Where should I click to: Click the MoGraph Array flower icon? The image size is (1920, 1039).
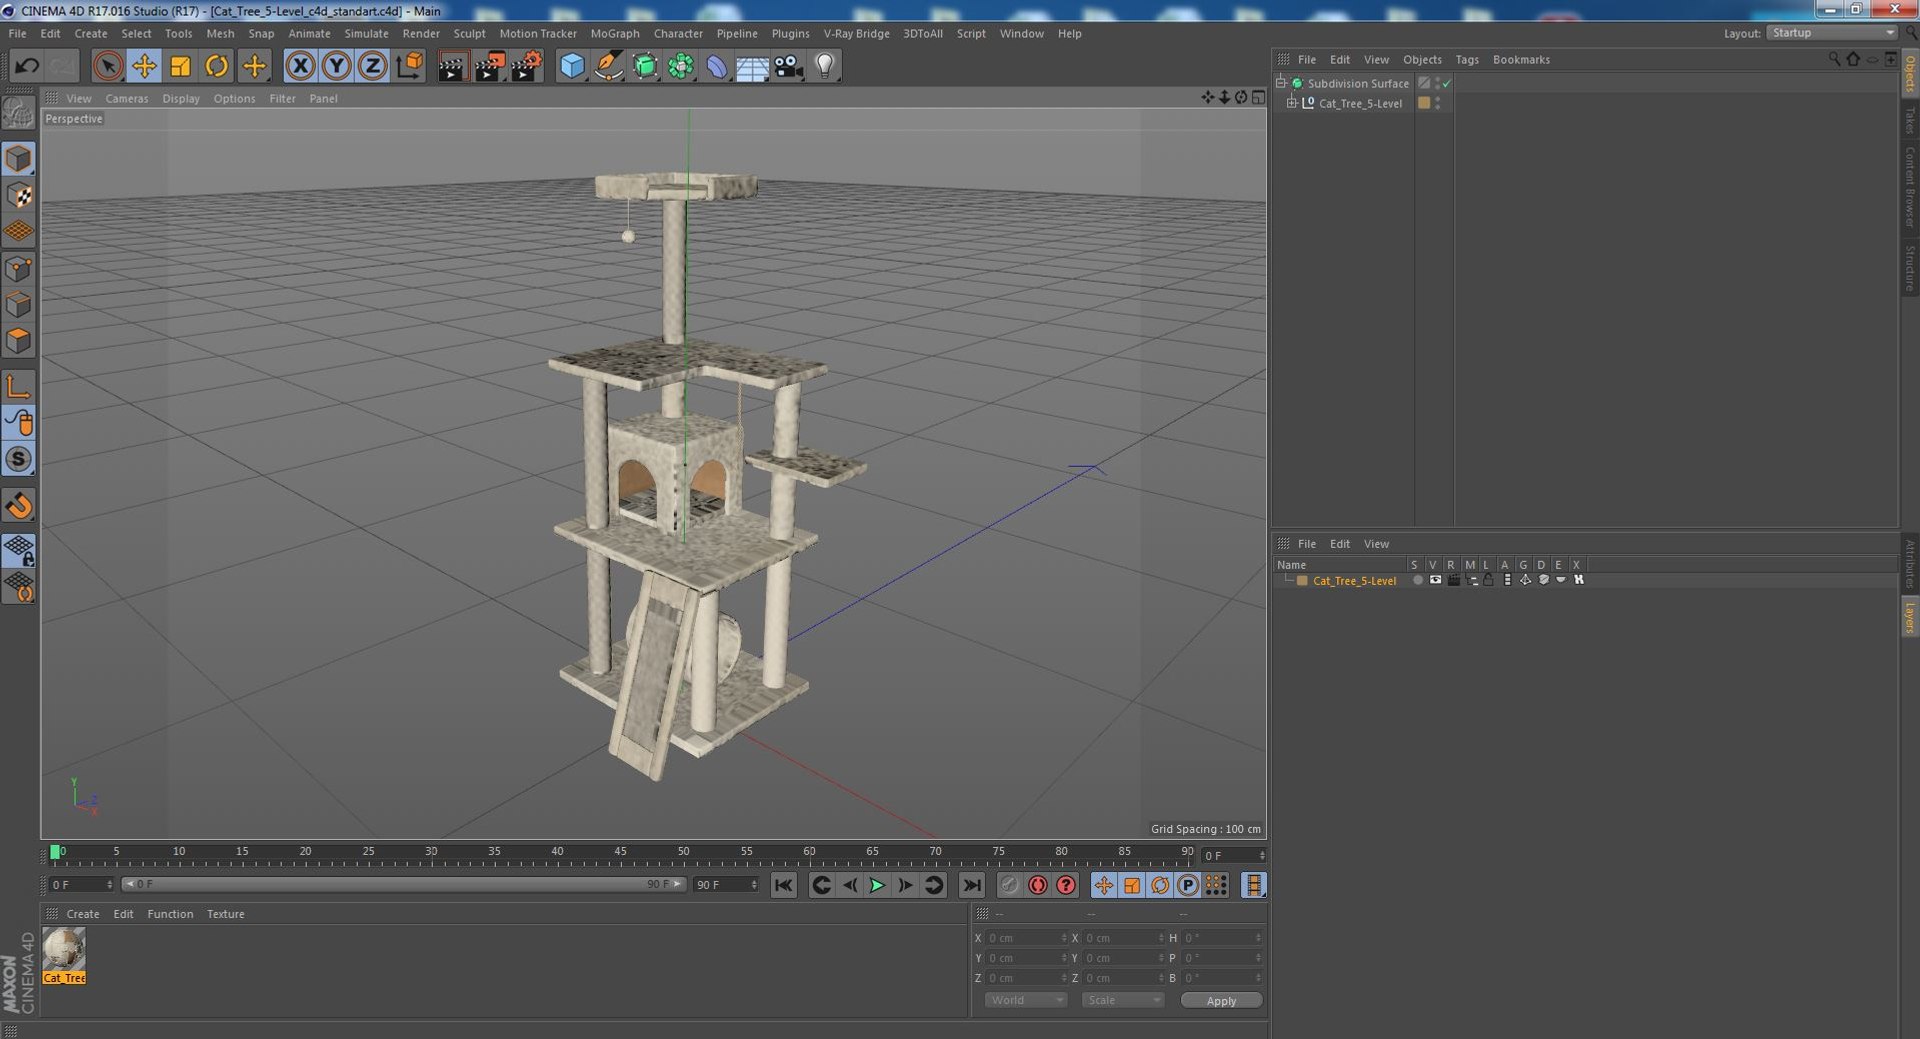pos(681,66)
